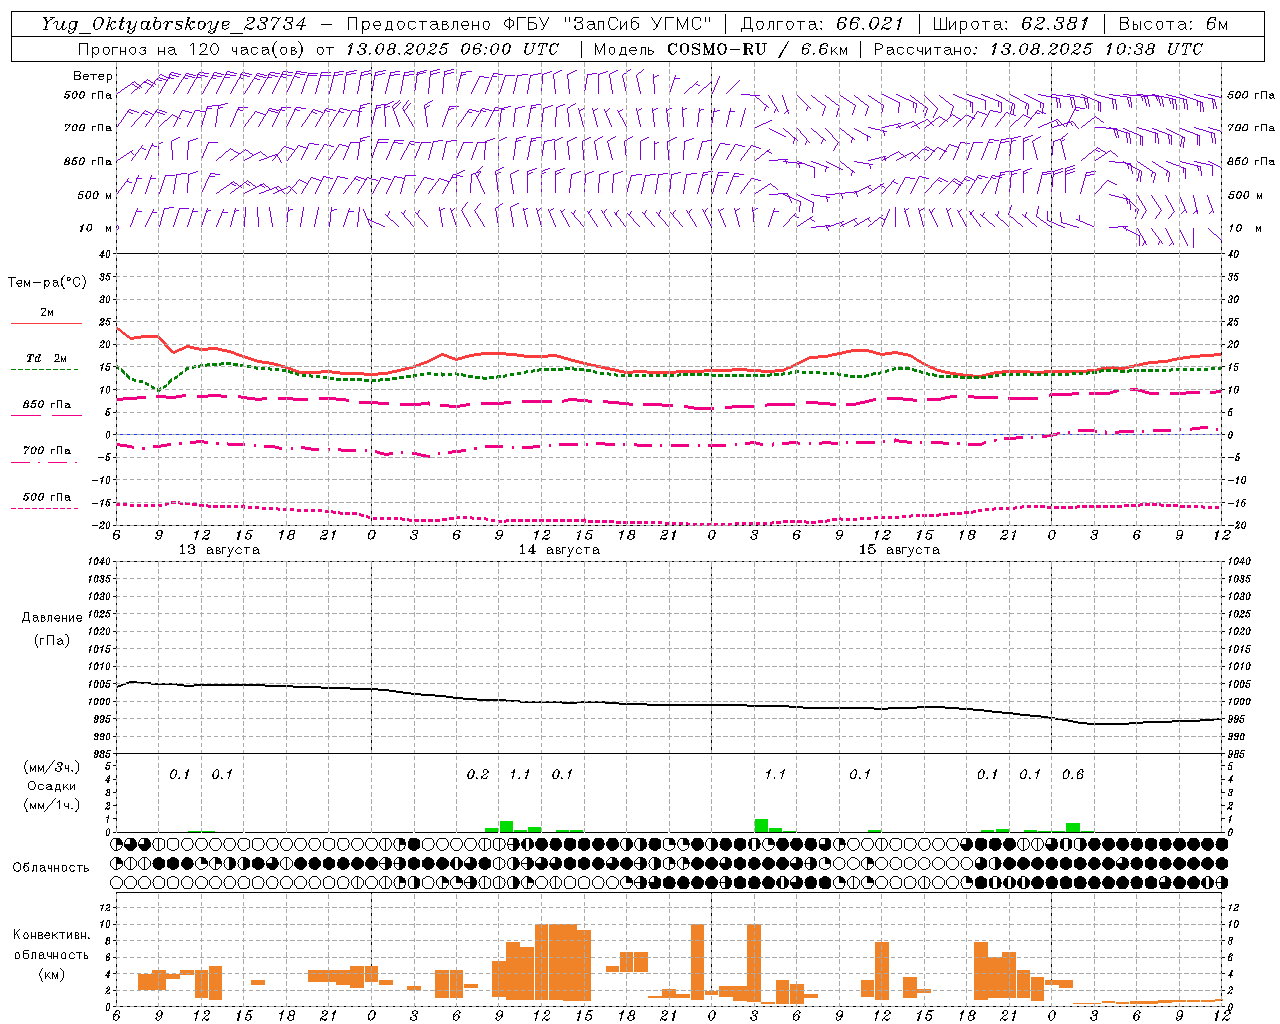The width and height of the screenshot is (1280, 1024).
Task: Select the Тем-ра(°C) axis title
Action: point(47,283)
